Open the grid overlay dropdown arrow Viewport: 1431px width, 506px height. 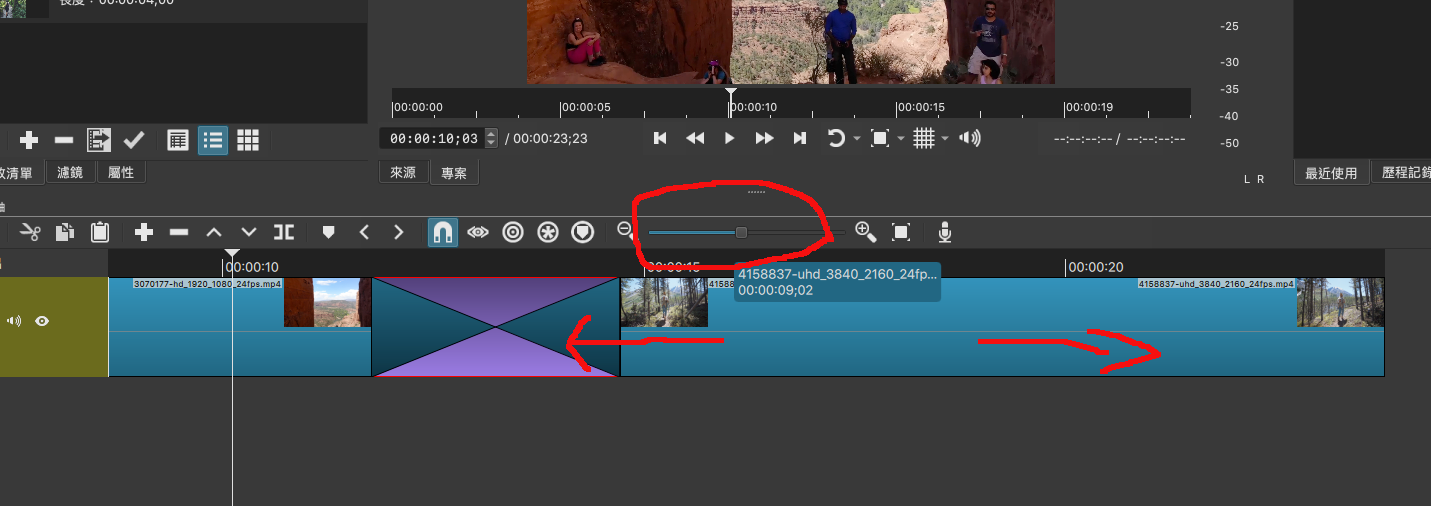945,139
